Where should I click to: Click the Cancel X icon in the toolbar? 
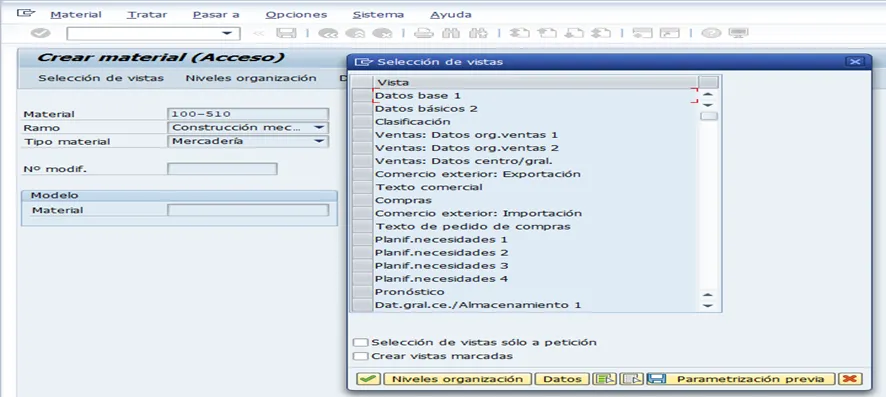[382, 33]
